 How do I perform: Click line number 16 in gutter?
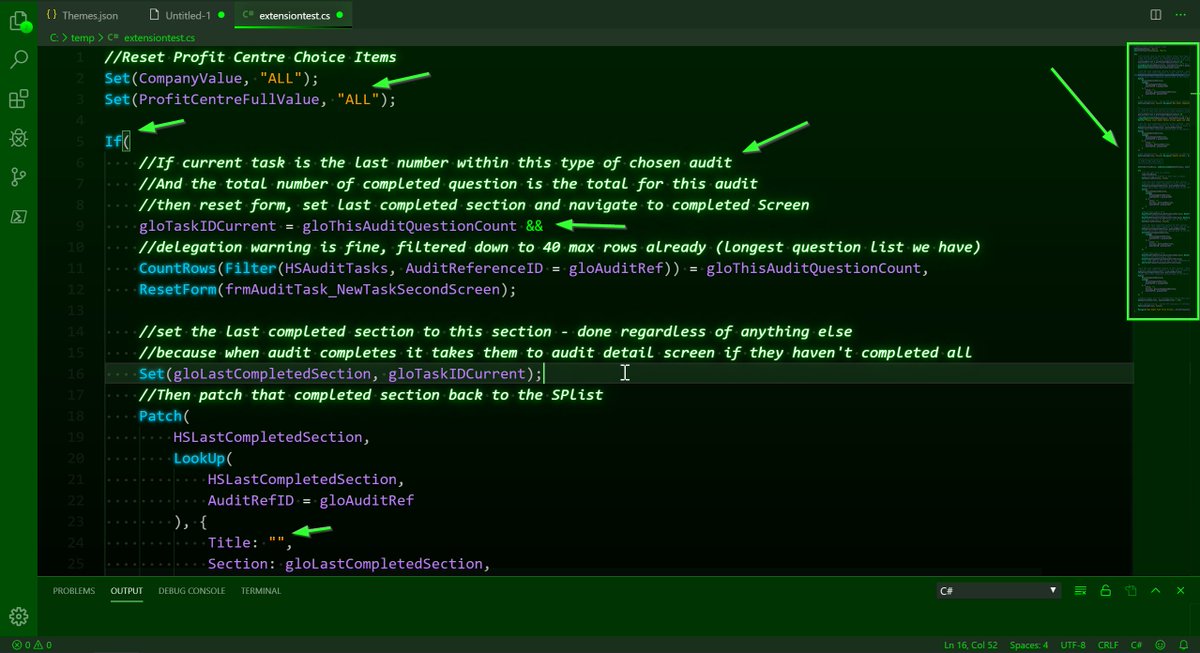[x=77, y=374]
